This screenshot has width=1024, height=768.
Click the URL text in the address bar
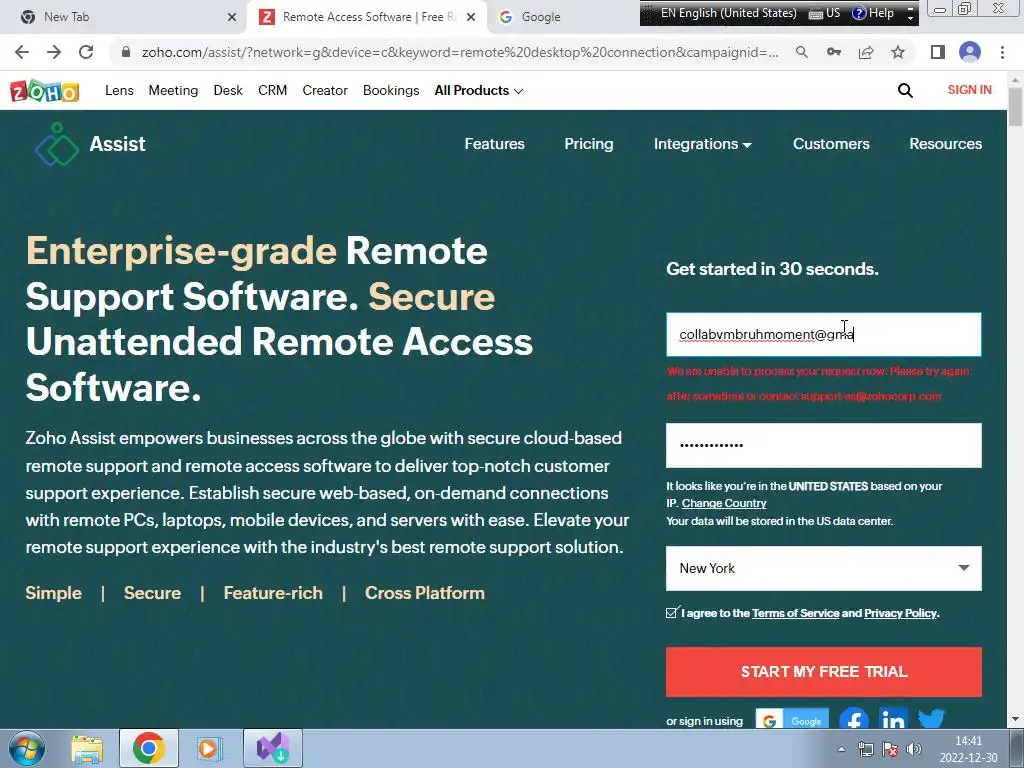pos(460,52)
